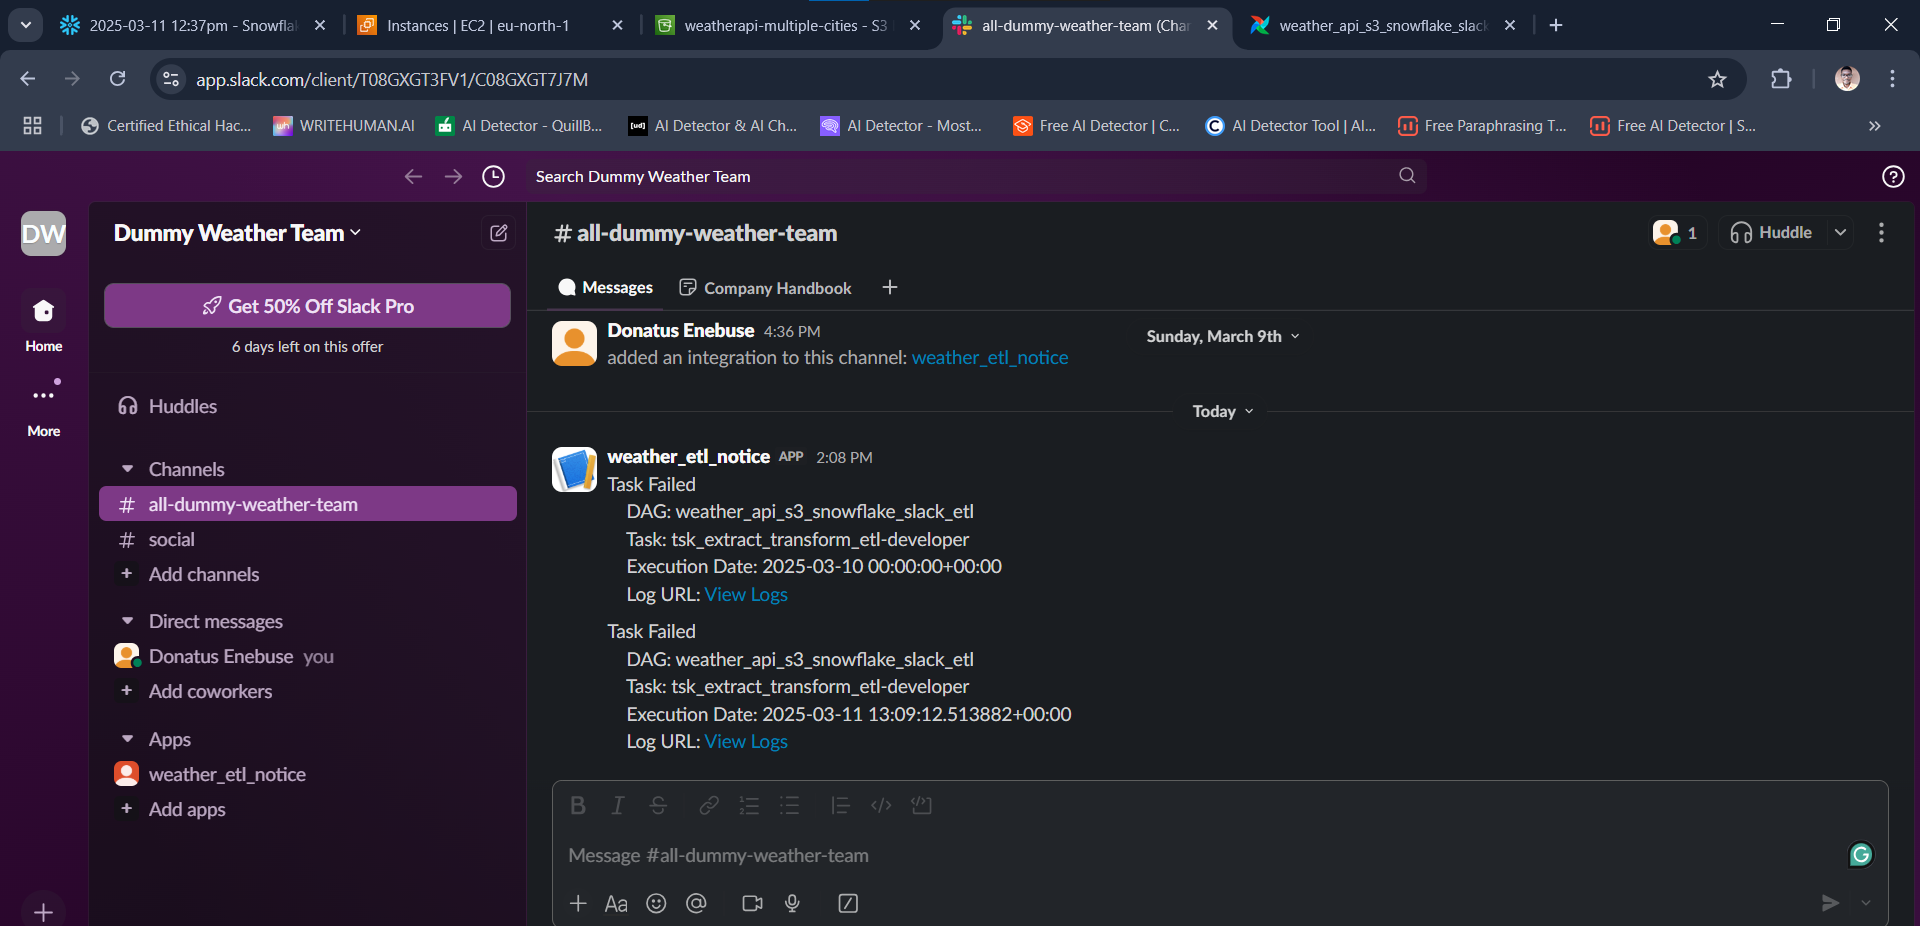Open Company Handbook tab

point(766,288)
